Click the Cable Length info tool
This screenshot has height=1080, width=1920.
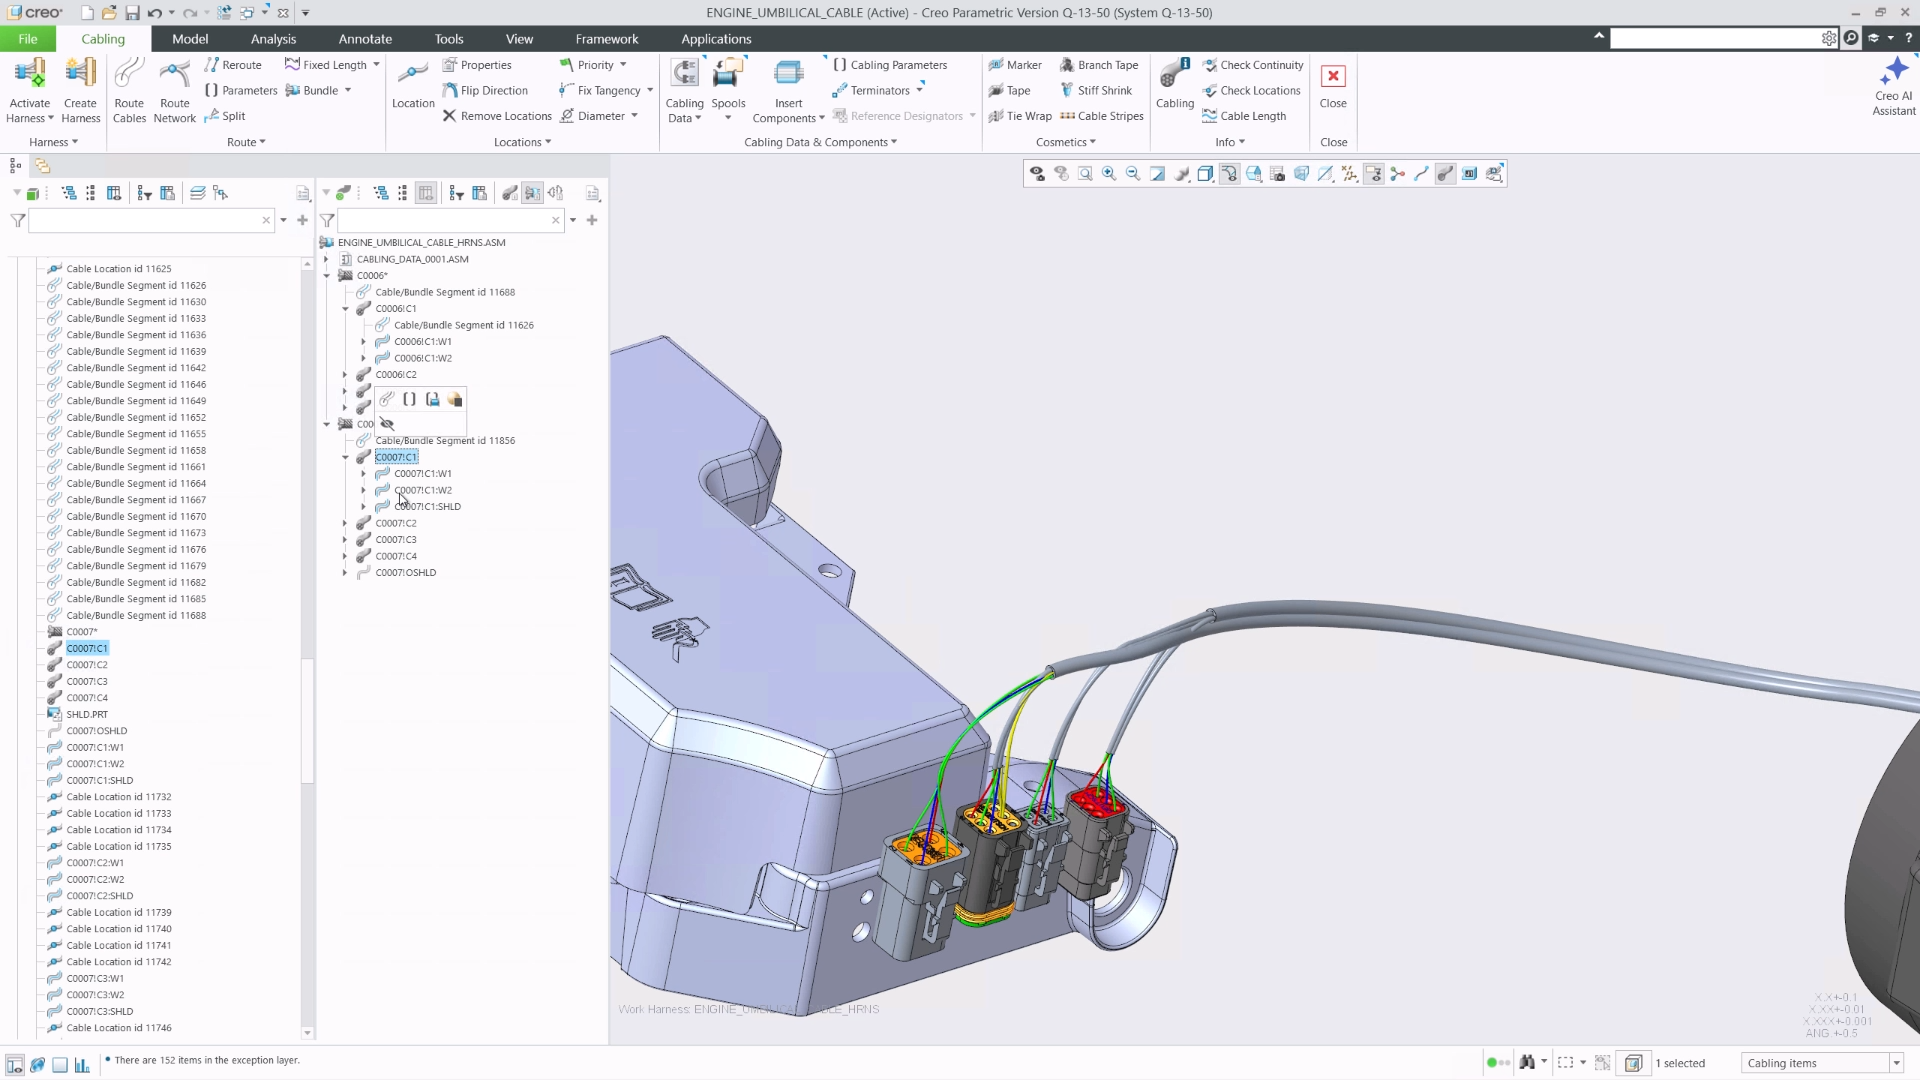(x=1244, y=116)
